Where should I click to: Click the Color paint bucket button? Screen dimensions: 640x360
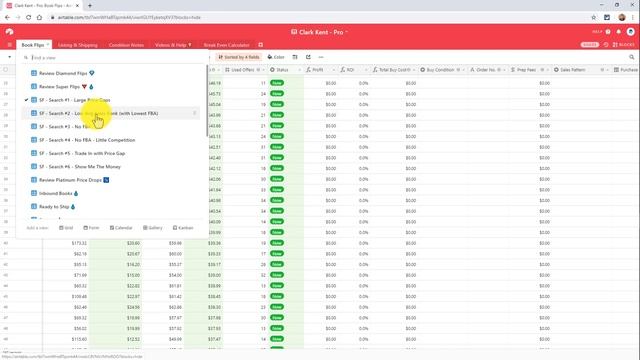tap(276, 57)
